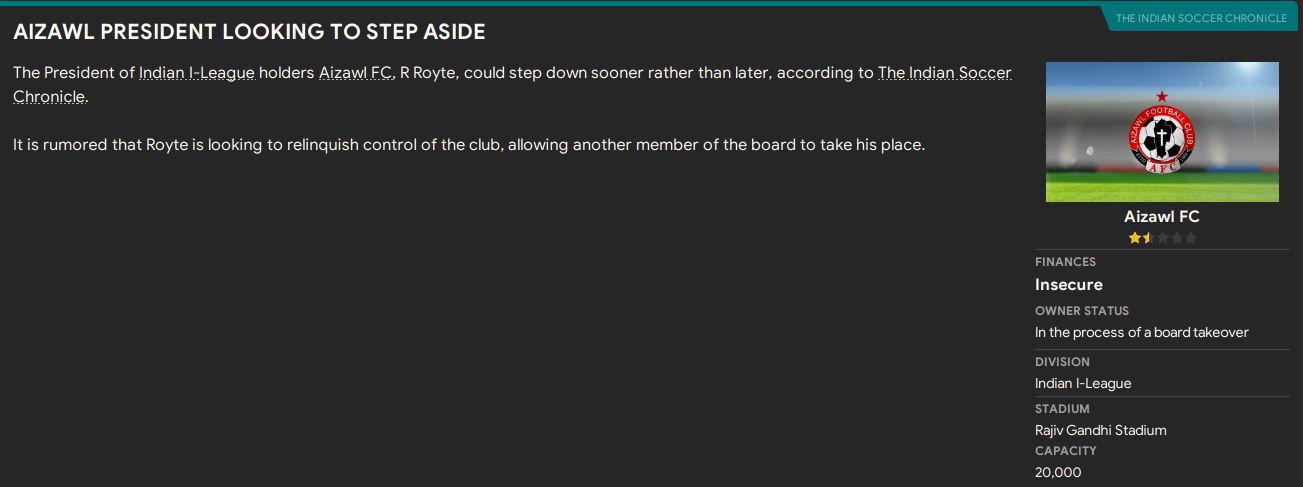This screenshot has height=487, width=1303.
Task: Click the paragraph about Royte relinquishing control
Action: (x=469, y=145)
